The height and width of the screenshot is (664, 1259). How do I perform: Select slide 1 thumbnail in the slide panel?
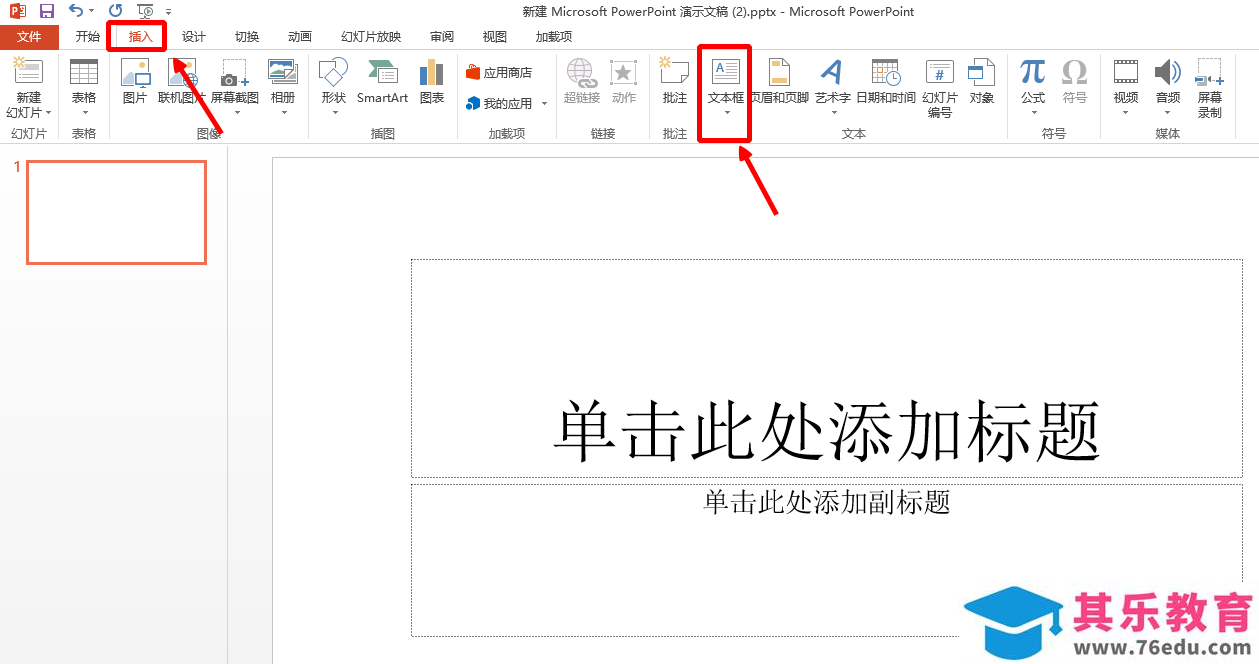click(116, 212)
